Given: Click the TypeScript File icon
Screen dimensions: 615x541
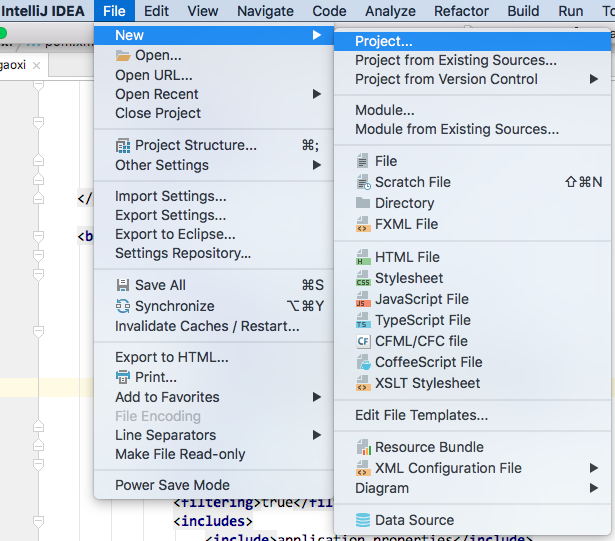Looking at the screenshot, I should 363,321.
